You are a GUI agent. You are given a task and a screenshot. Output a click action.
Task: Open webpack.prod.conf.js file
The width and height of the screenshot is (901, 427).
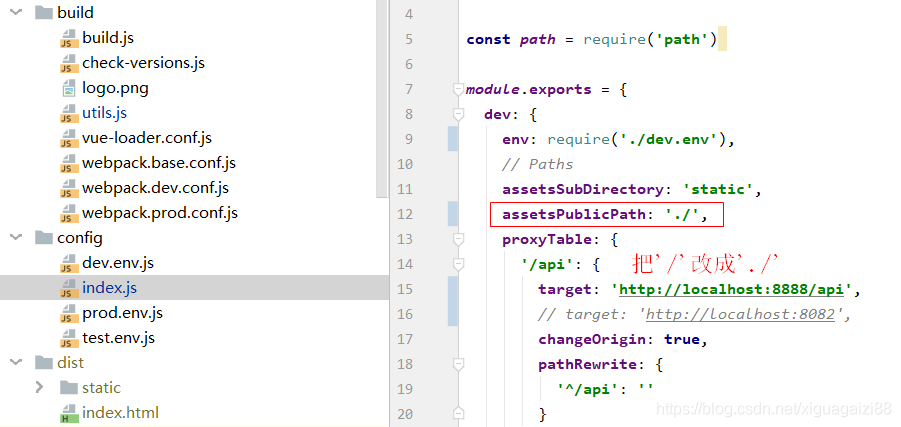[x=160, y=213]
